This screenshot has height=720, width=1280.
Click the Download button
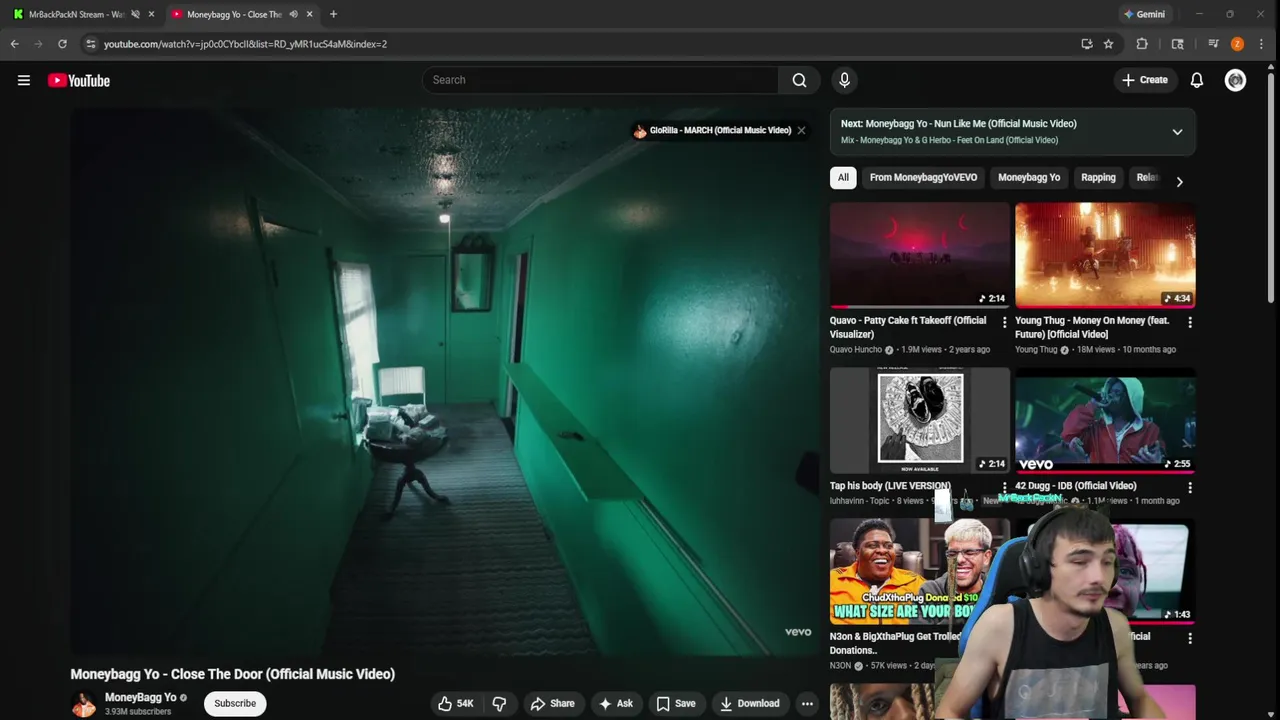coord(750,704)
